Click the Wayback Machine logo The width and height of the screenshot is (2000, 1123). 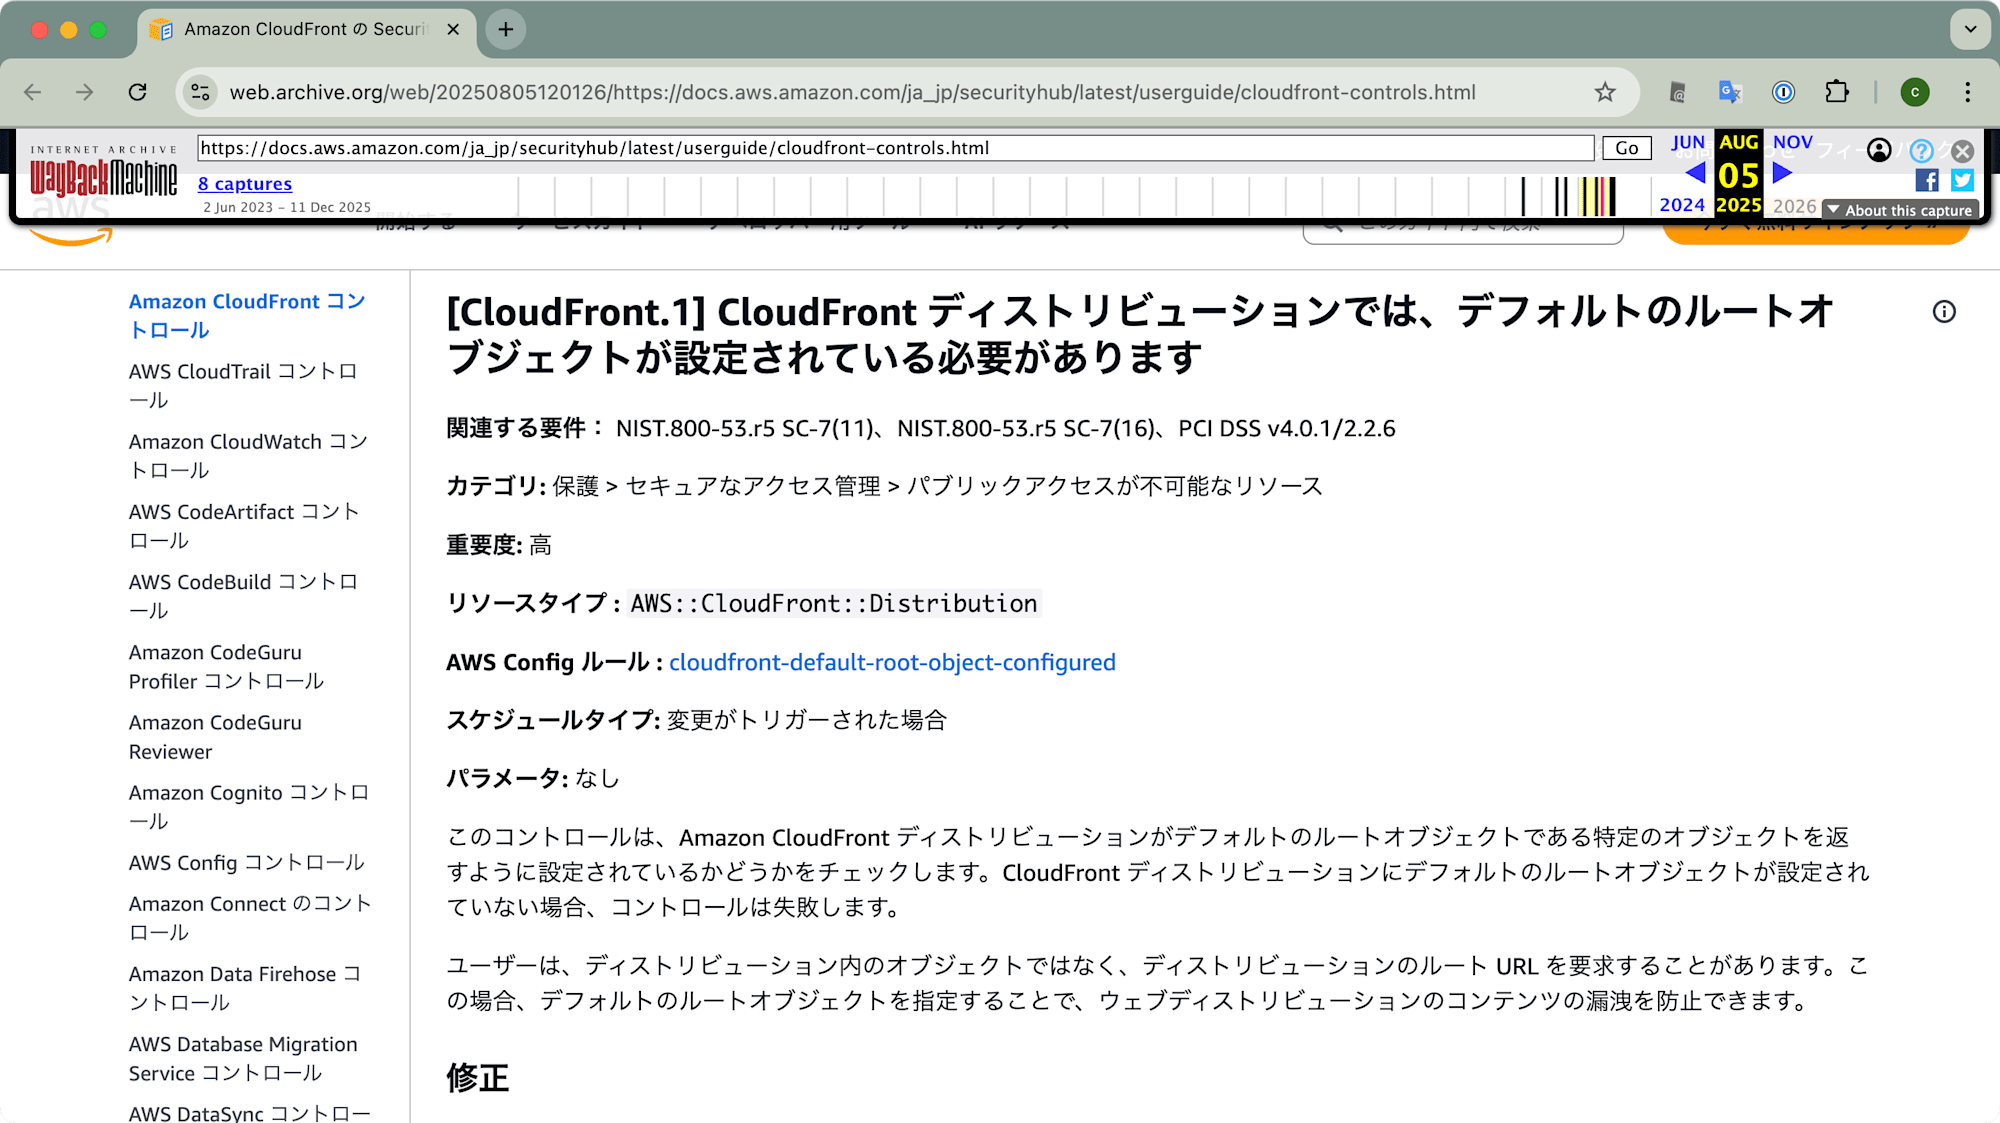tap(103, 172)
